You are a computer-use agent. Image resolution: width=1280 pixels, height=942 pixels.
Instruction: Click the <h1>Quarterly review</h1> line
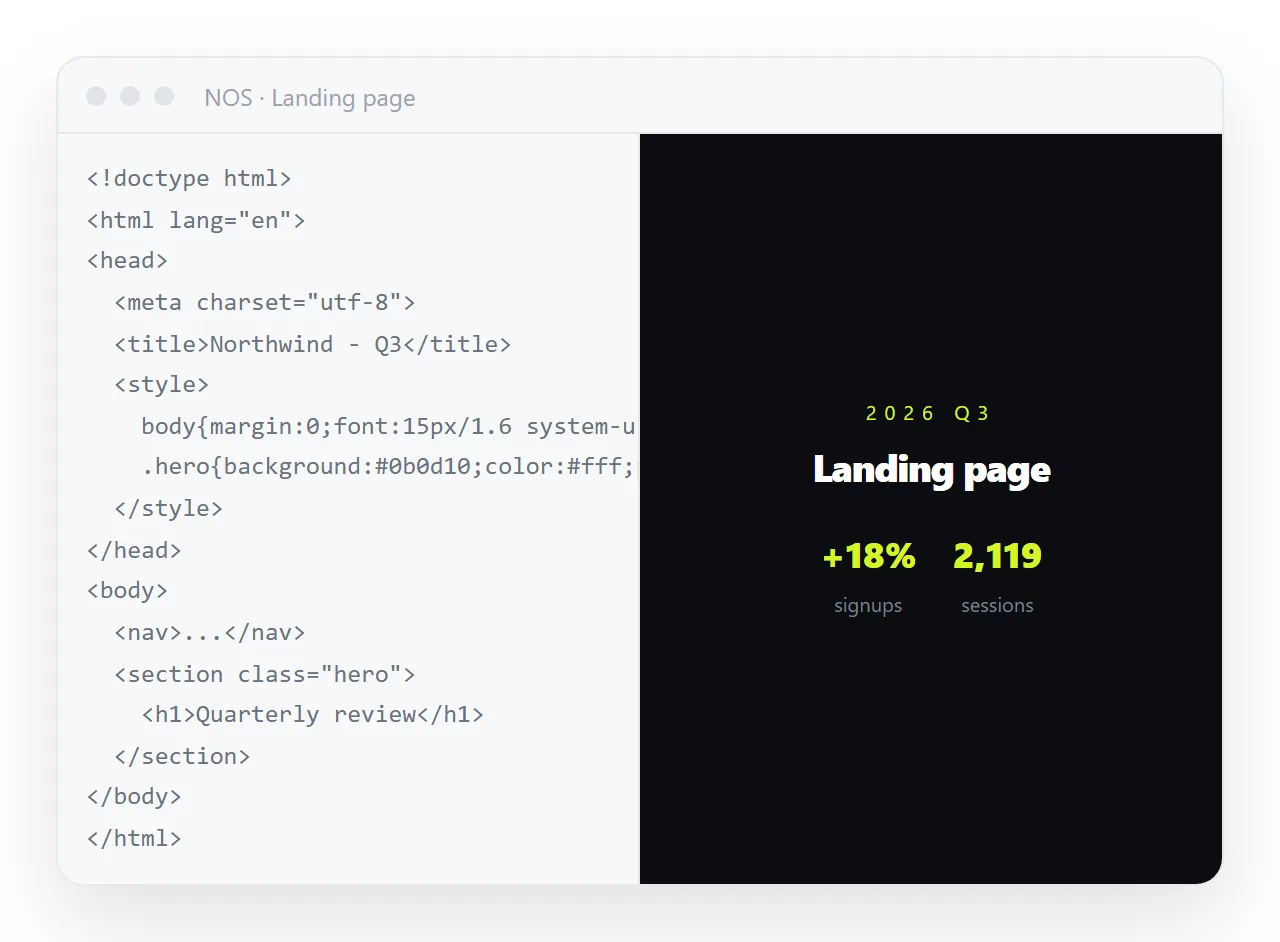click(312, 714)
